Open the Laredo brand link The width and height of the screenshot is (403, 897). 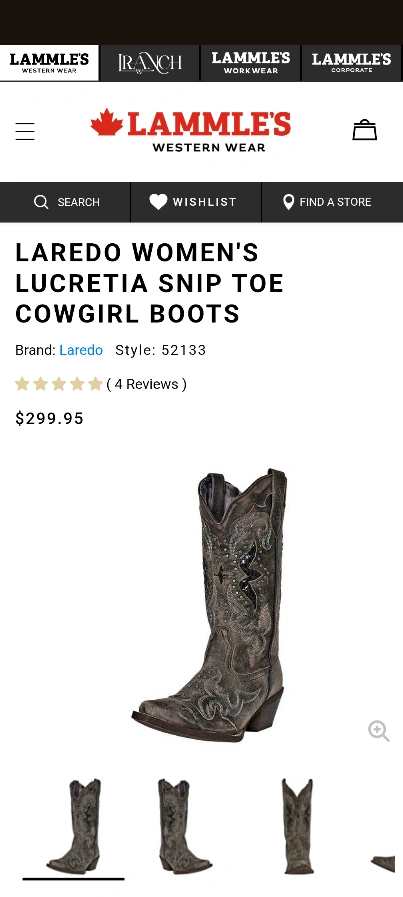[x=81, y=350]
